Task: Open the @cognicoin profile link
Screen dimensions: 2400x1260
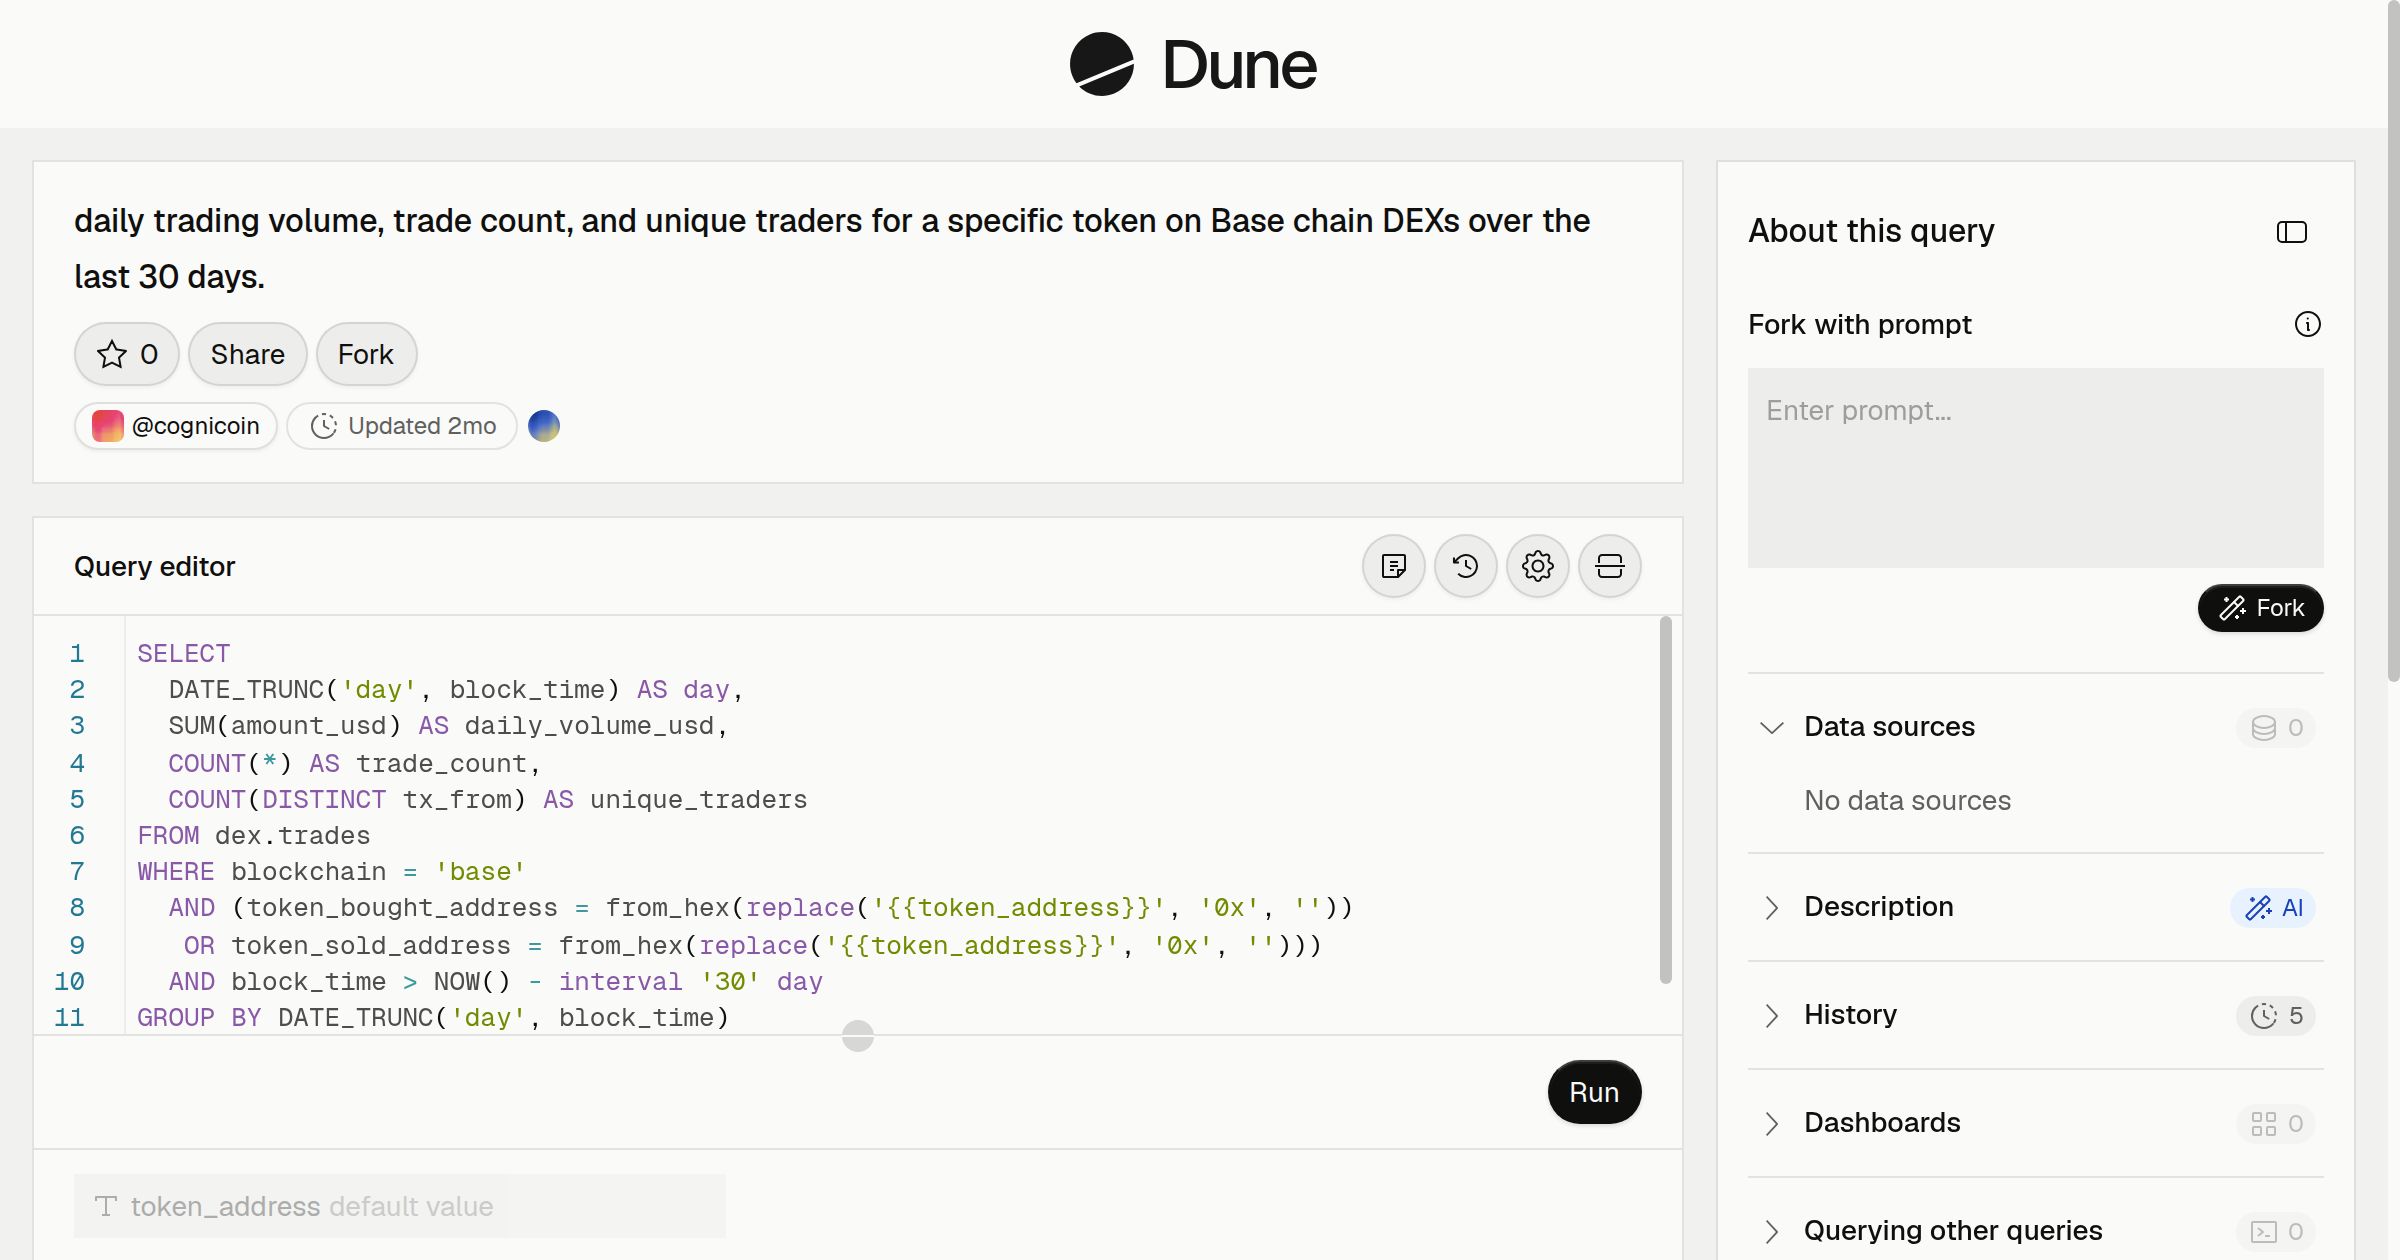Action: (176, 426)
